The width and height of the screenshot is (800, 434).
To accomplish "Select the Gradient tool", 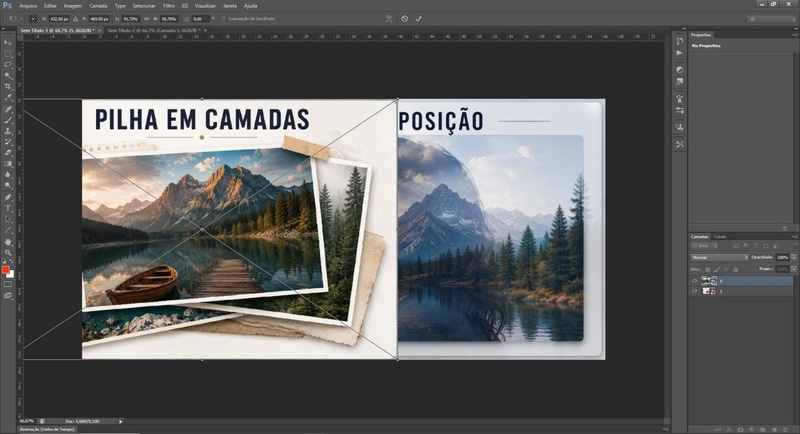I will (x=8, y=164).
